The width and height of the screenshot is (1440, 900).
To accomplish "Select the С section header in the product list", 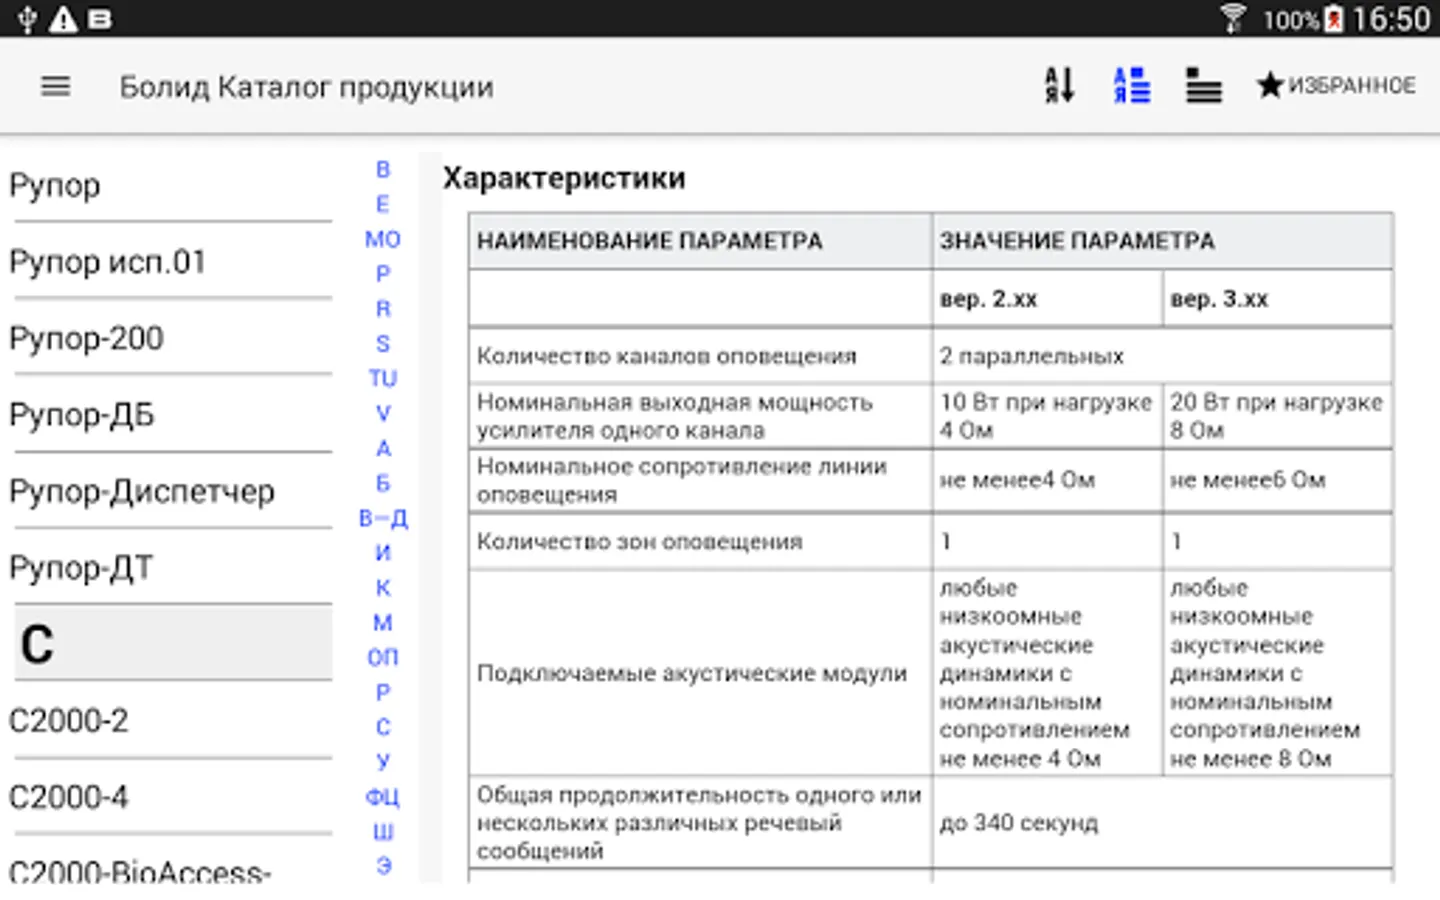I will (x=172, y=643).
